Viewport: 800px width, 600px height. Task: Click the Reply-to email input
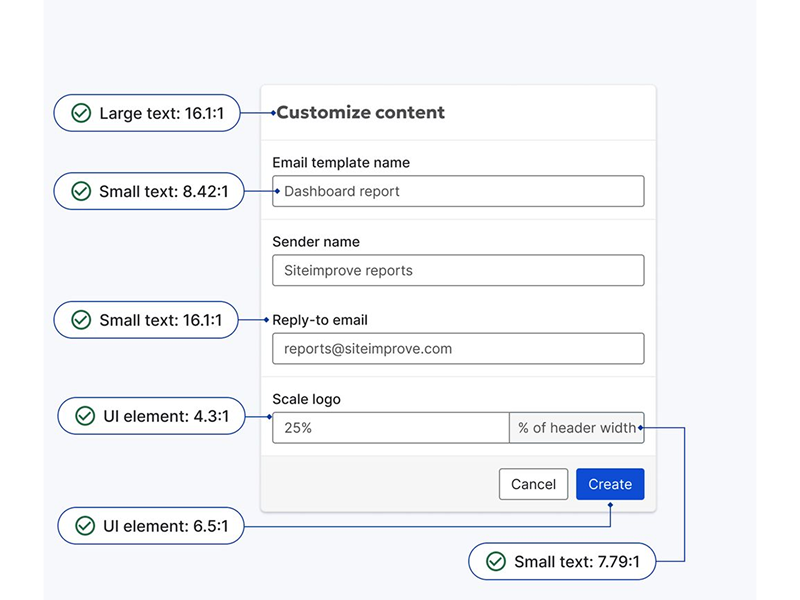click(457, 348)
